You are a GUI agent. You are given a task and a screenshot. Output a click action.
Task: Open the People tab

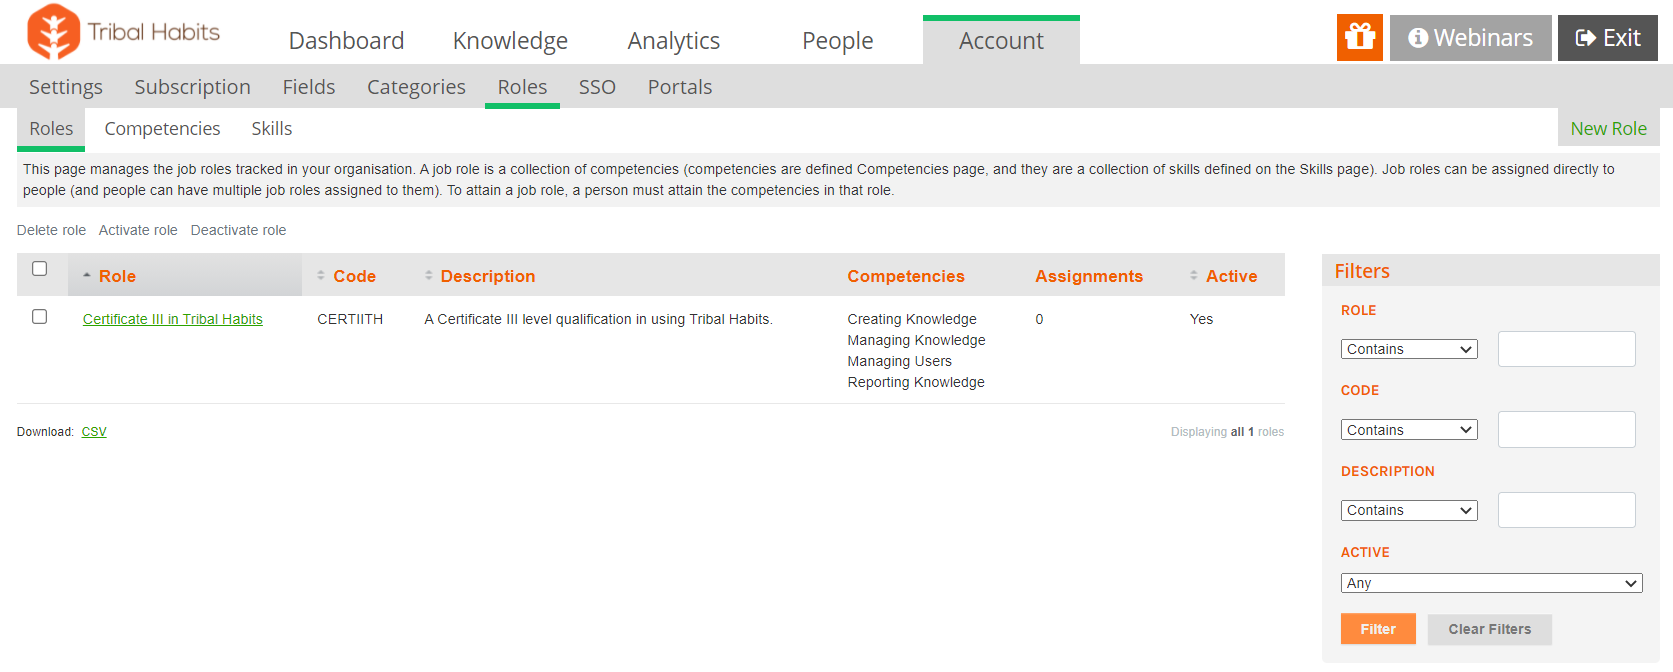(837, 40)
